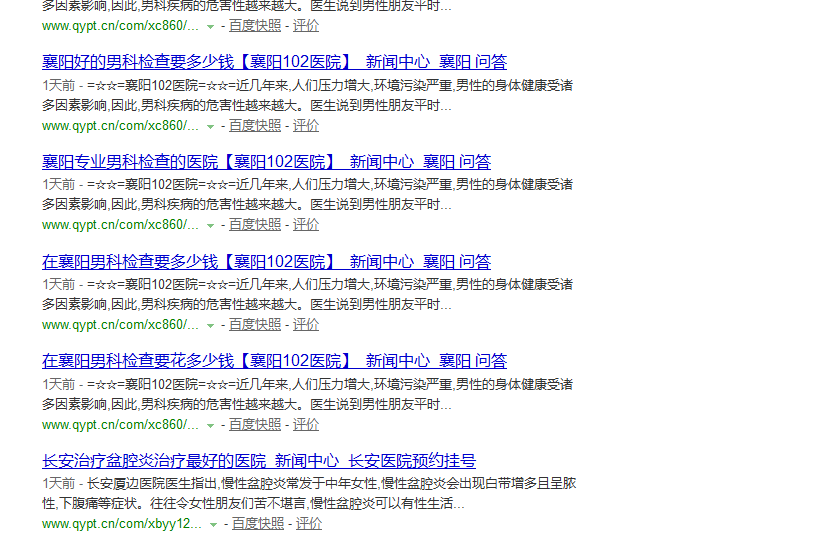This screenshot has width=838, height=544.
Task: Click green URL under 襄阳专业男科检查的医院 result
Action: (120, 226)
